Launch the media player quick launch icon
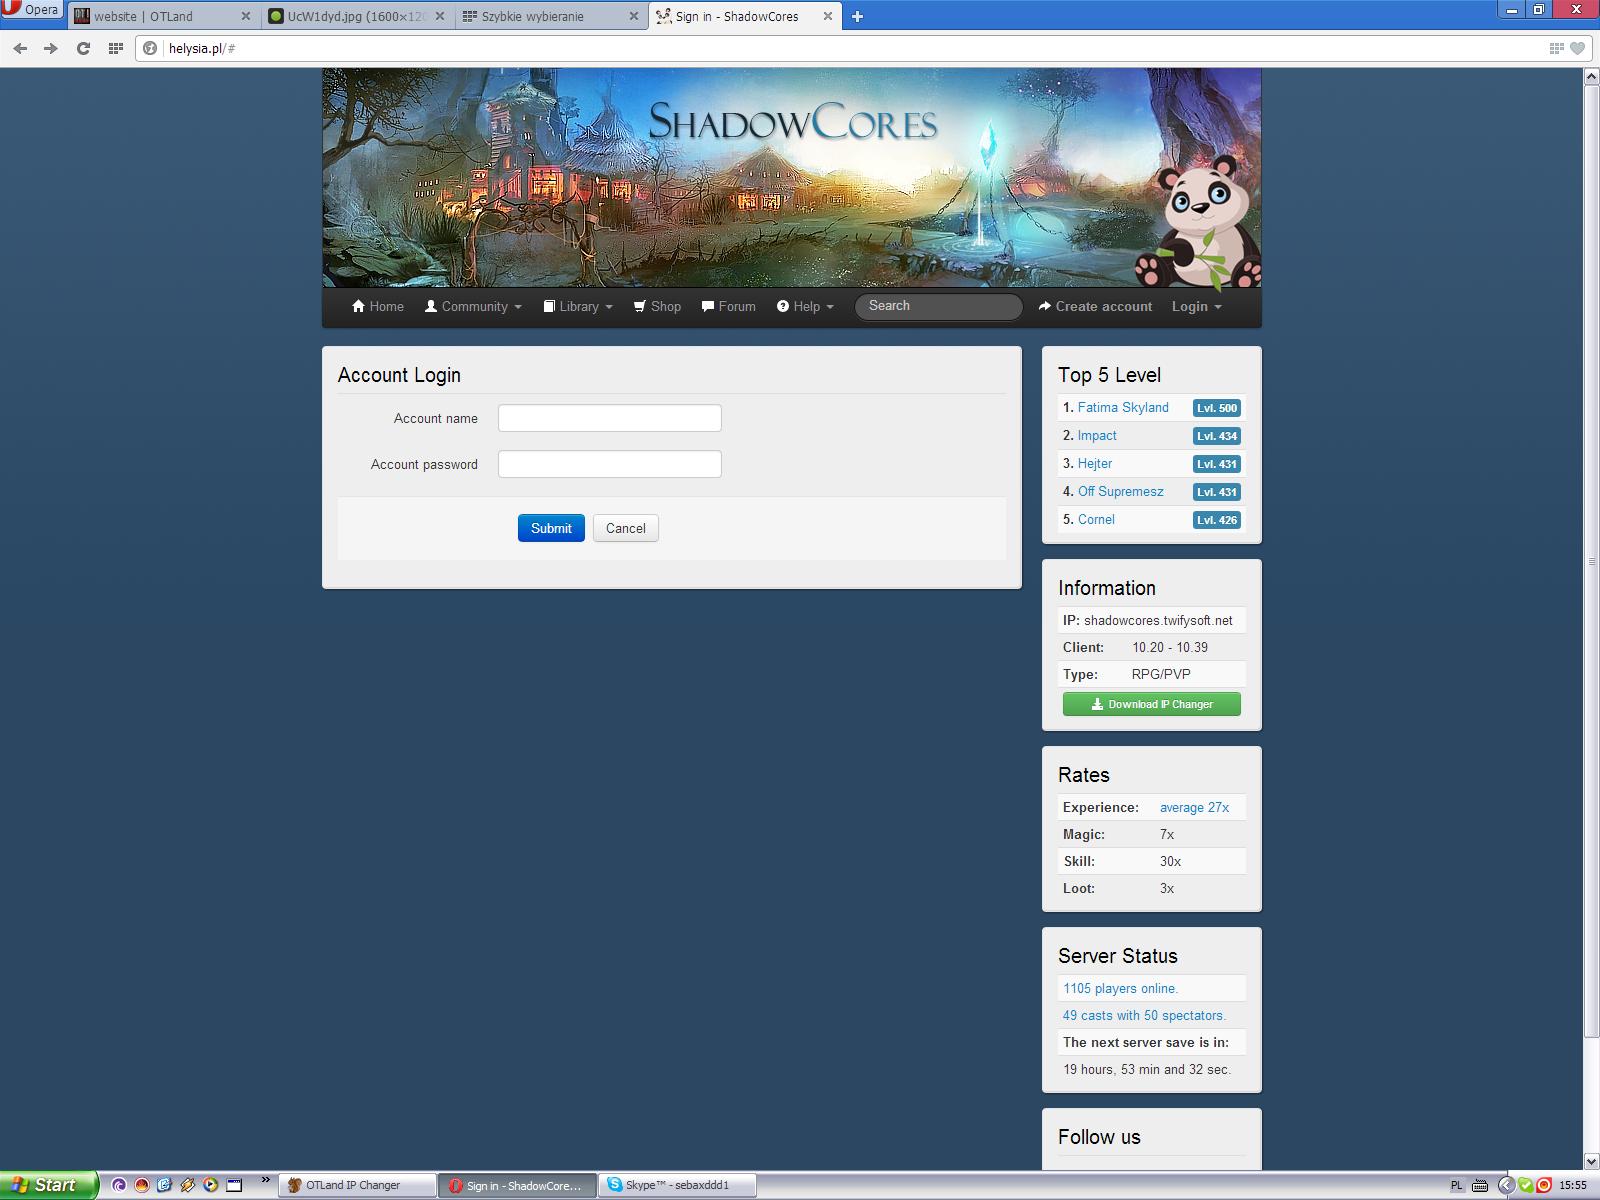1600x1200 pixels. (211, 1185)
